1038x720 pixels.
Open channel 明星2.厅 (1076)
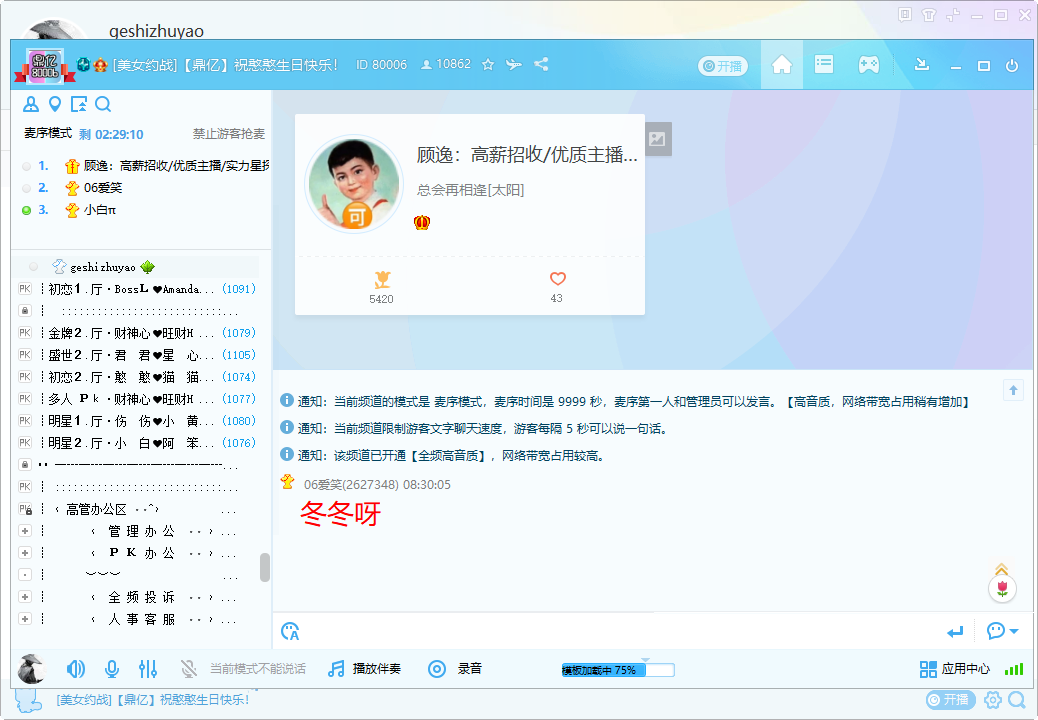[x=138, y=443]
